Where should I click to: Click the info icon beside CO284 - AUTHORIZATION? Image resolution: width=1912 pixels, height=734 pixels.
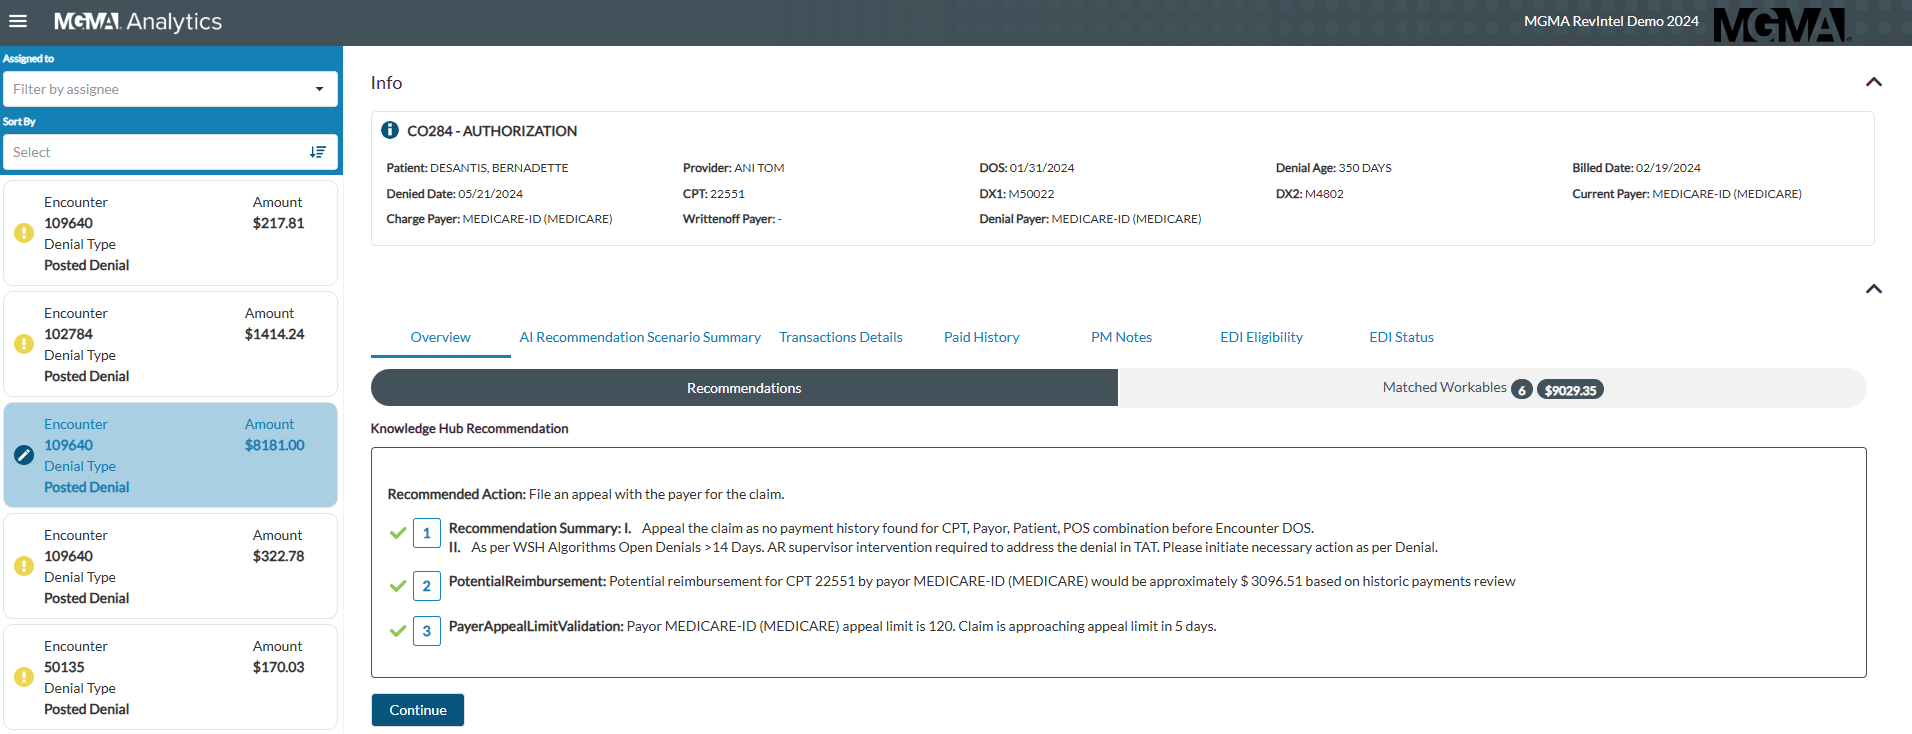click(x=390, y=130)
